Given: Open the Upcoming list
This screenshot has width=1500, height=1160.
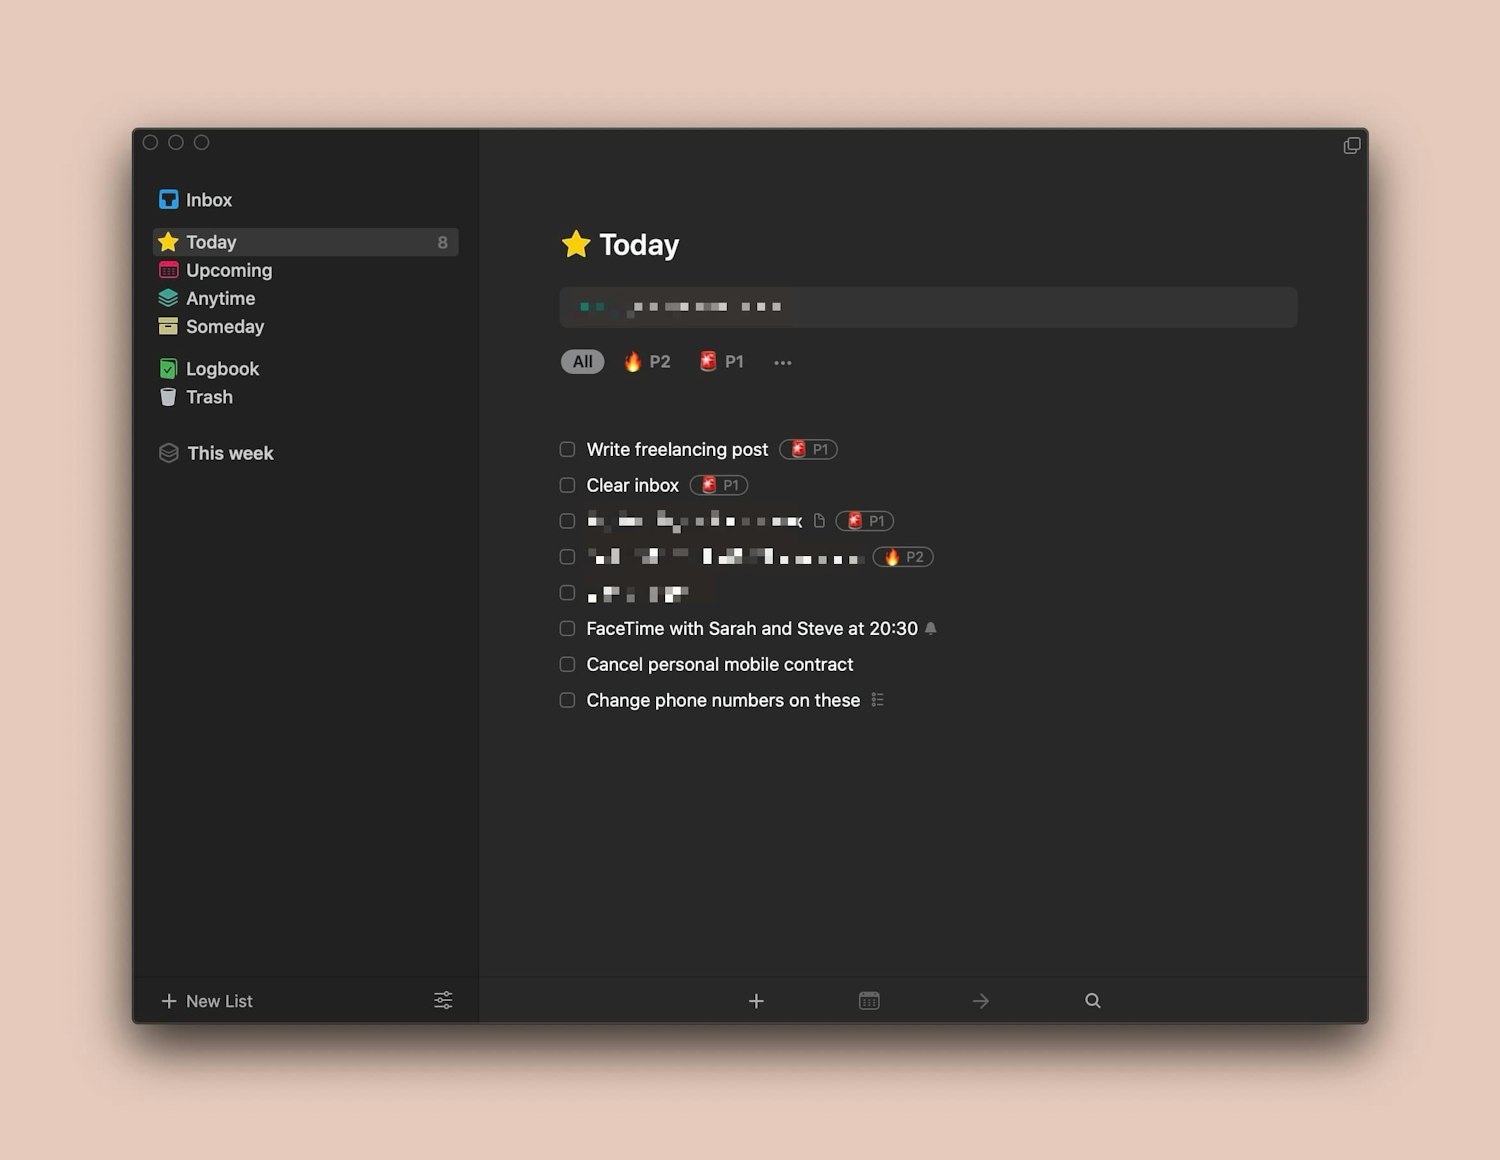Looking at the screenshot, I should point(228,270).
